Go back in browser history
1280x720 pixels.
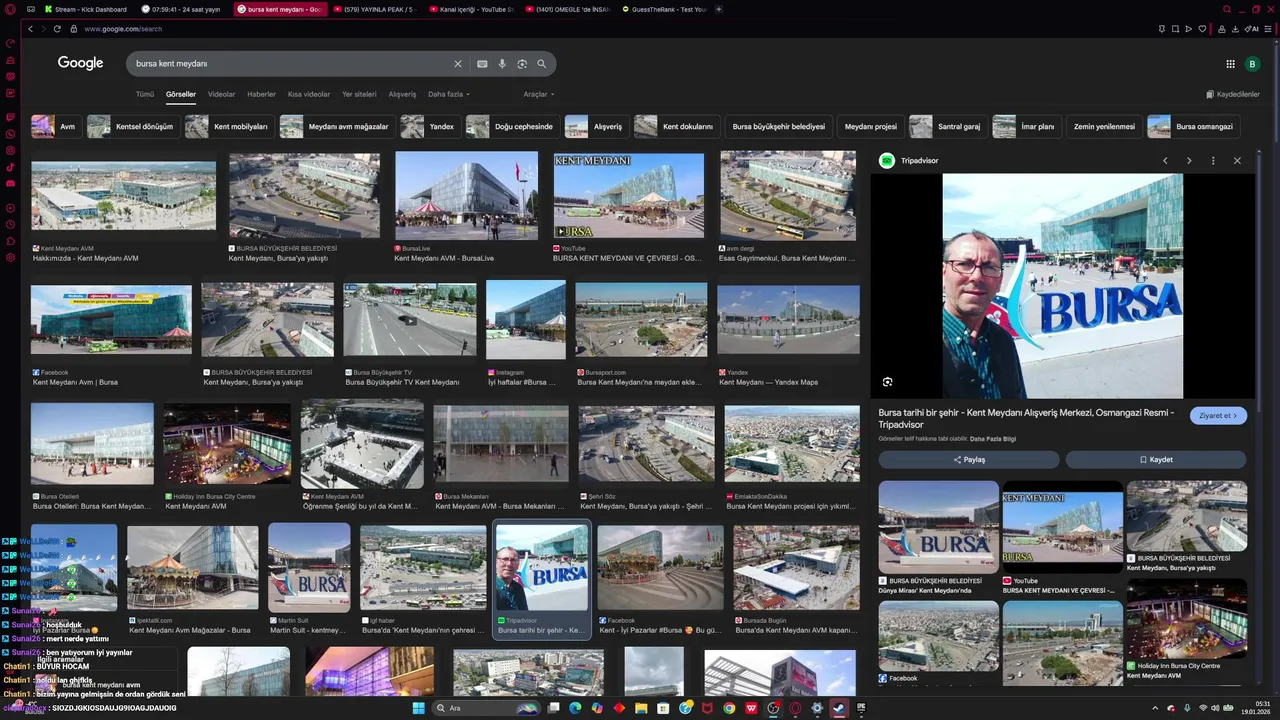pos(30,29)
